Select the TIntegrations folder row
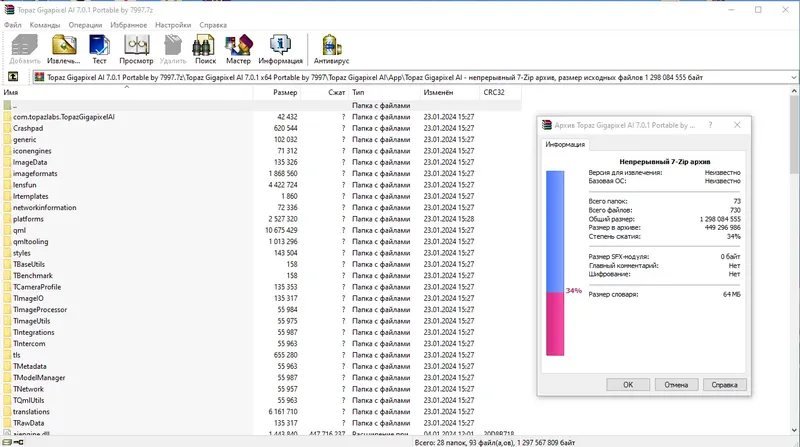 [261, 332]
